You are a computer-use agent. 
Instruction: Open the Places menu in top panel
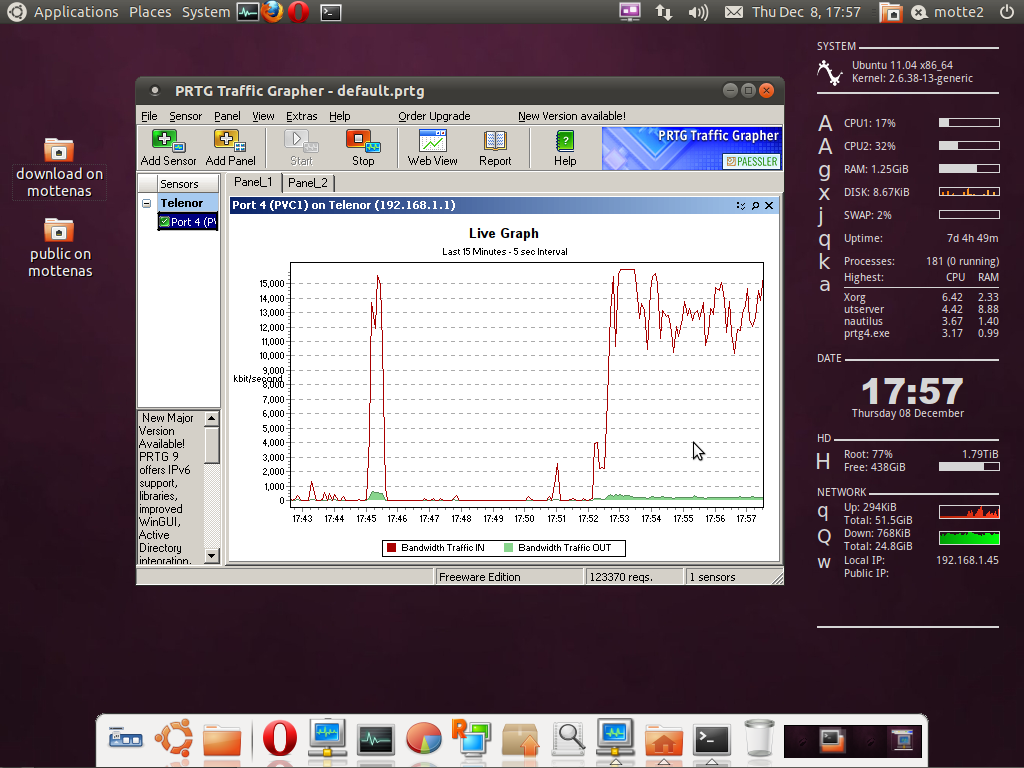150,12
